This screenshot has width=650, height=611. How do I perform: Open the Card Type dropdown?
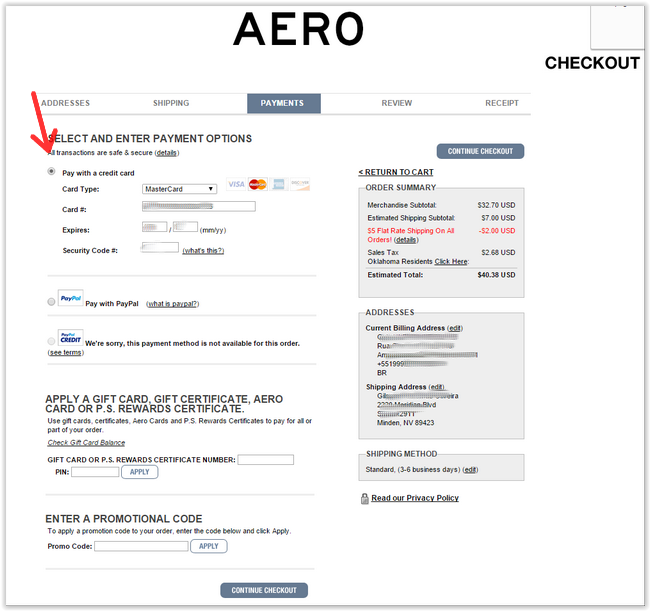pyautogui.click(x=179, y=189)
